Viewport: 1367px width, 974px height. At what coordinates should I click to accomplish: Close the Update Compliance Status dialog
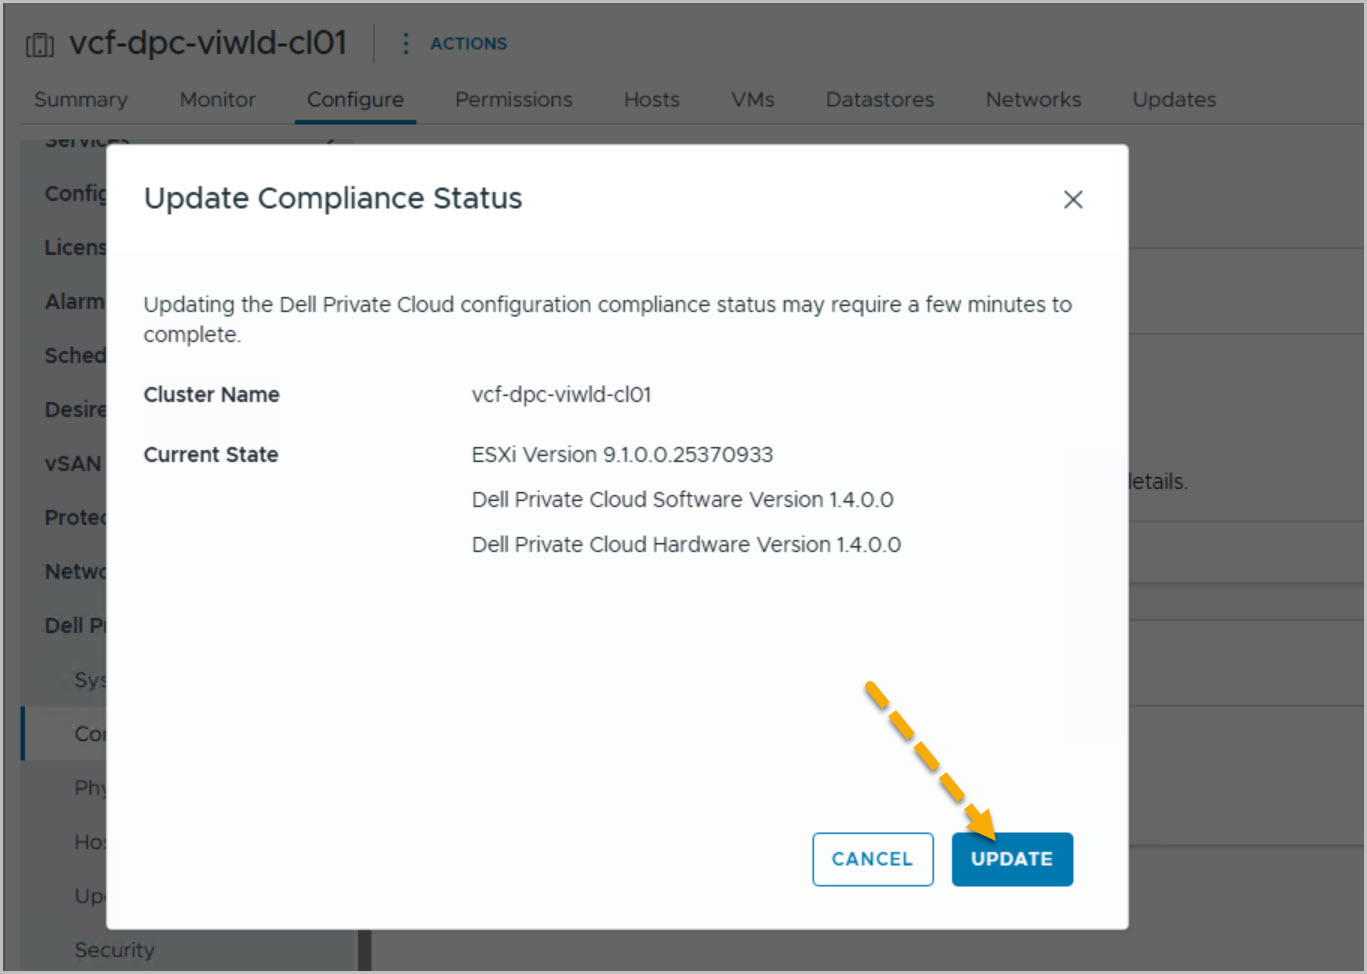point(1073,200)
